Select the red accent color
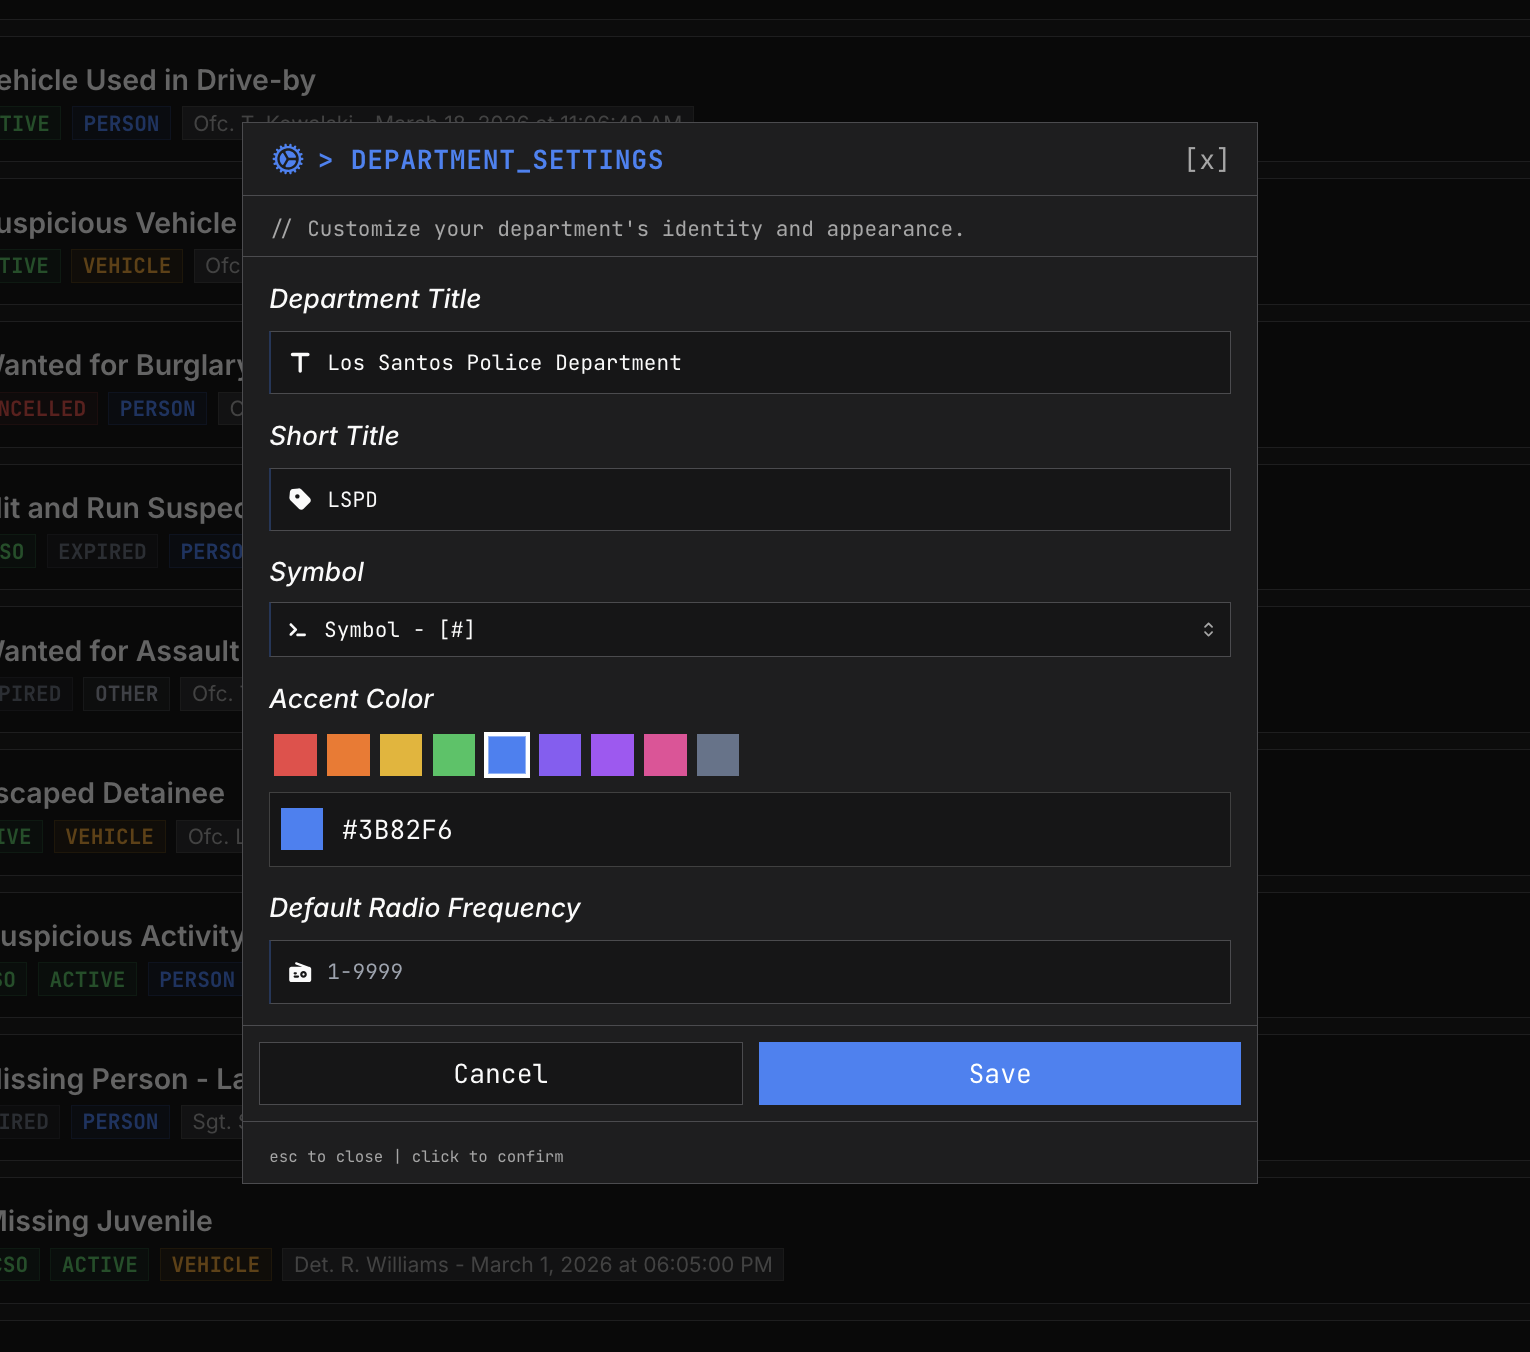Screen dimensions: 1530x1352 click(x=295, y=755)
